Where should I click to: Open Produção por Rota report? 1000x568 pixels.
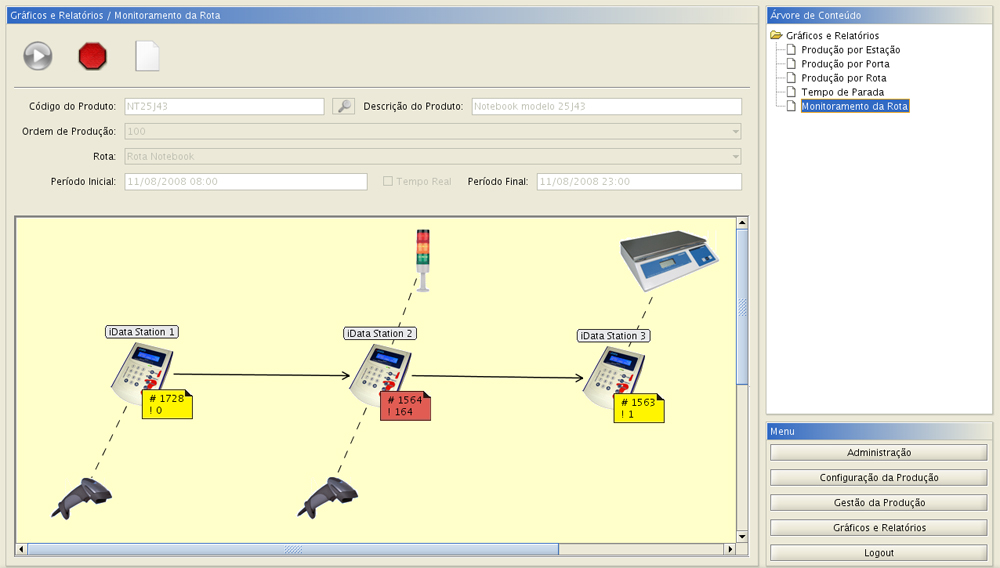coord(844,78)
